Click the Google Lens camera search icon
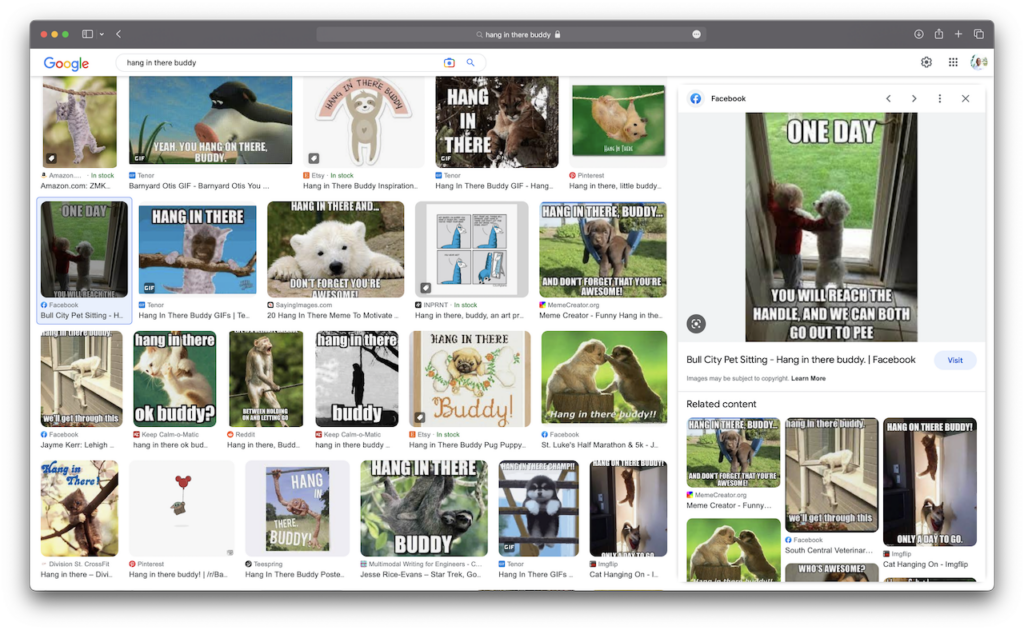1024x630 pixels. click(450, 63)
